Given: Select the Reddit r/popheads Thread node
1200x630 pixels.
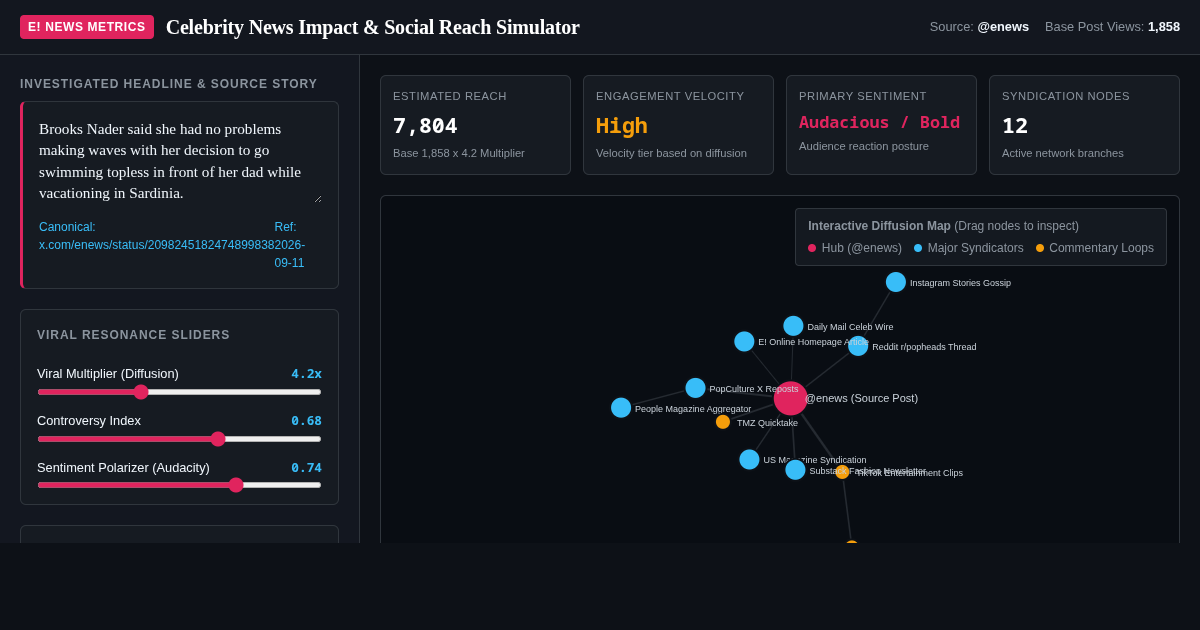Looking at the screenshot, I should [858, 346].
